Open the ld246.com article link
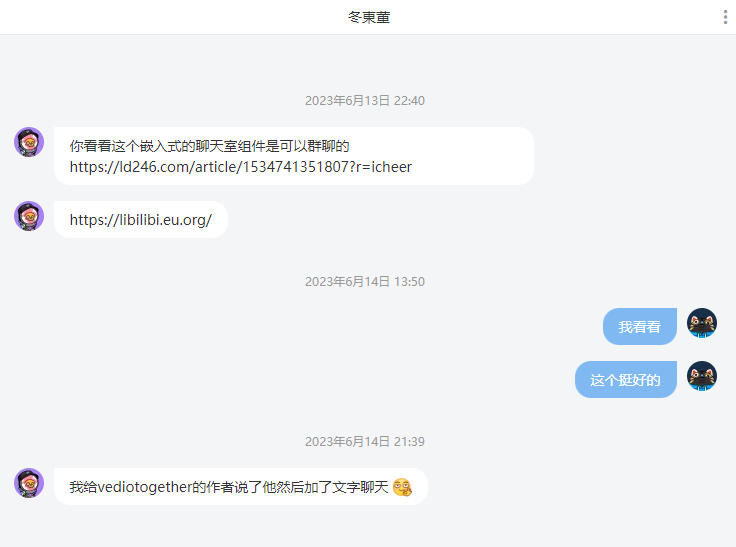The height and width of the screenshot is (547, 736). (x=240, y=167)
